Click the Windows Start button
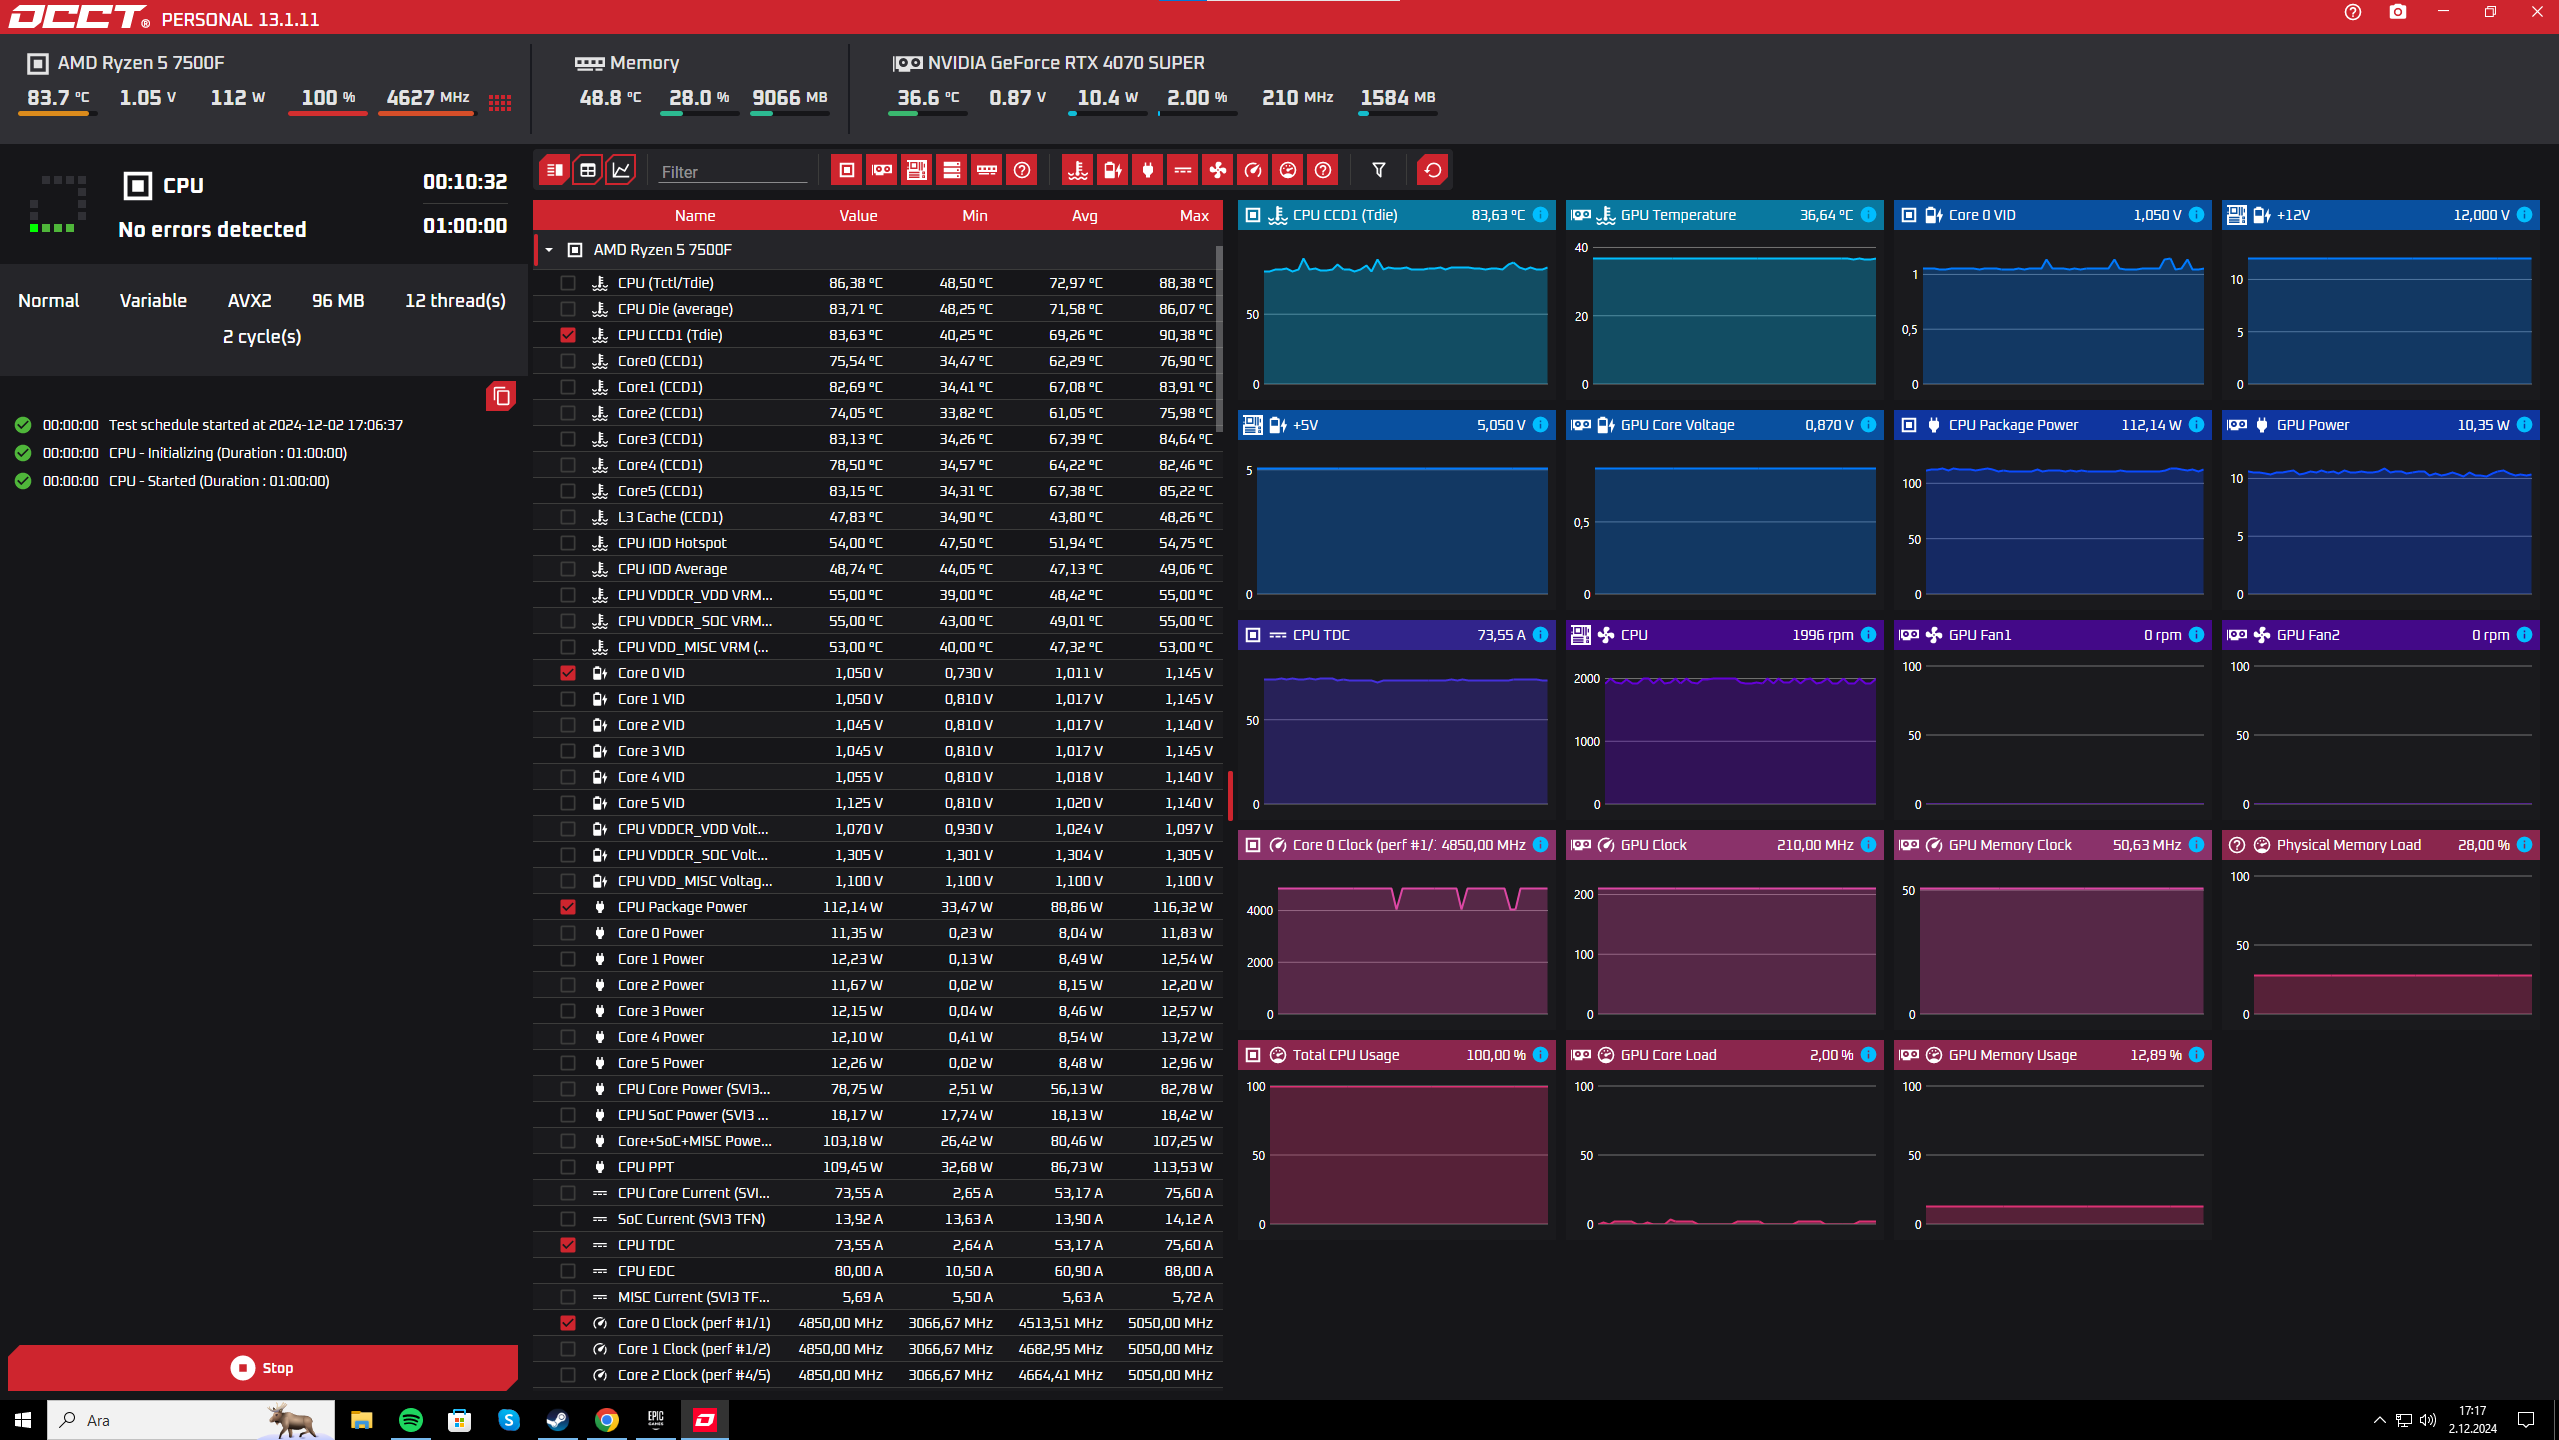The width and height of the screenshot is (2559, 1440). (22, 1420)
